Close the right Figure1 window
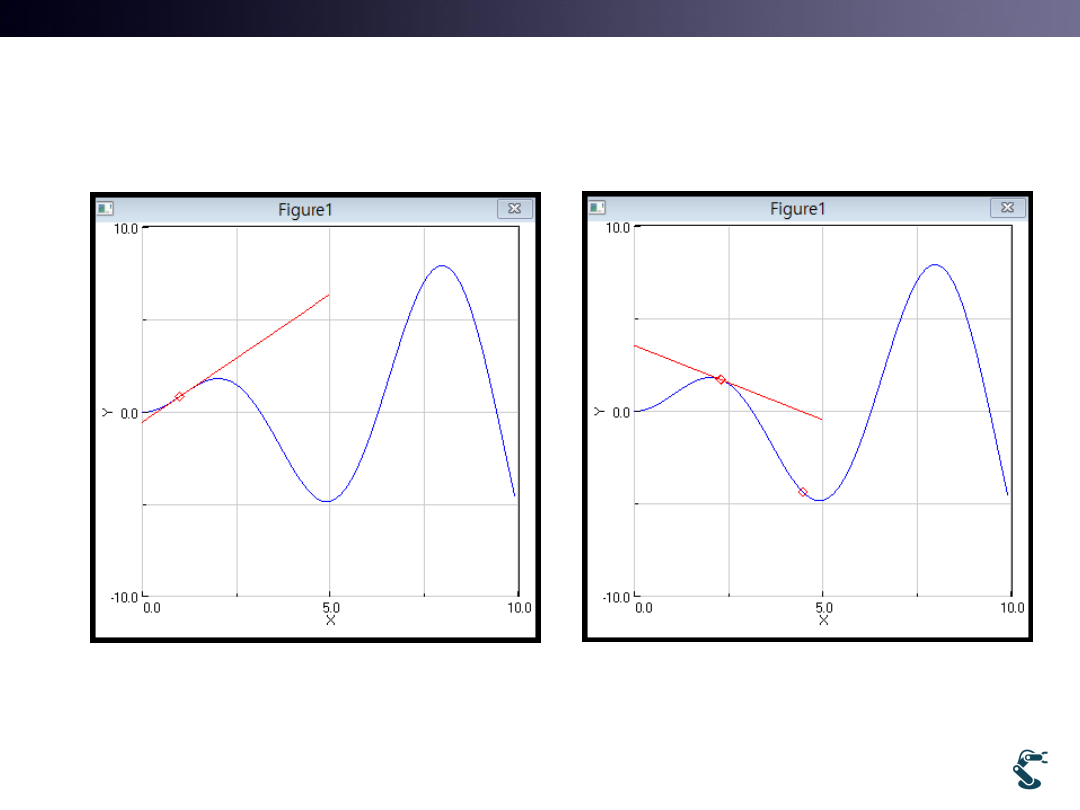1080x810 pixels. 1007,208
